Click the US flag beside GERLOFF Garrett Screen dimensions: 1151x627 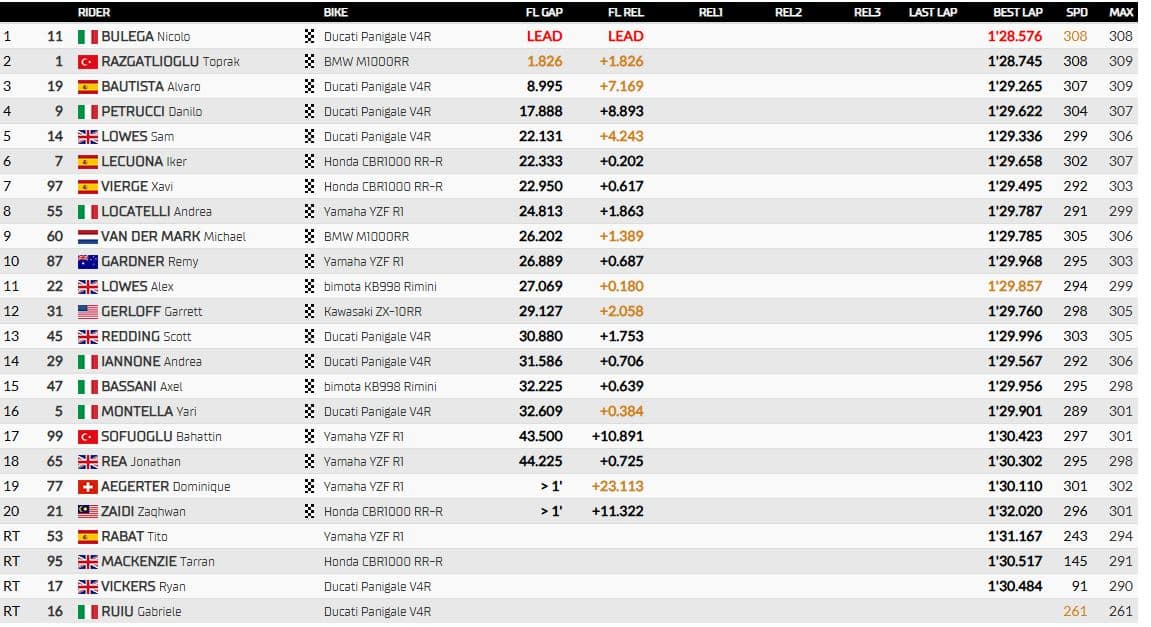click(87, 311)
